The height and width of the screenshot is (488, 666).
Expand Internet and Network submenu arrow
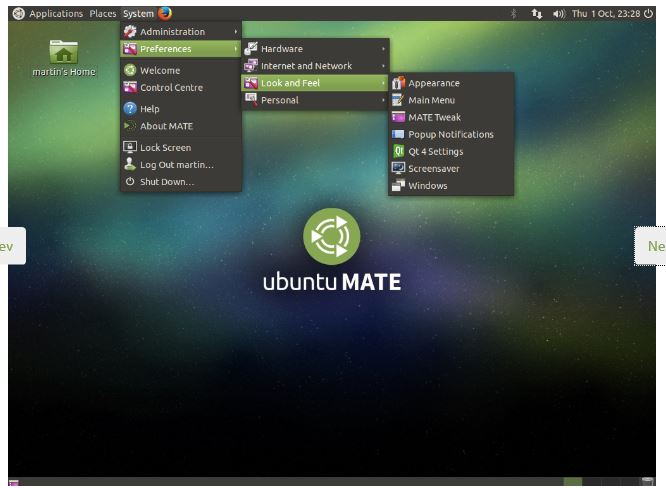pyautogui.click(x=383, y=66)
